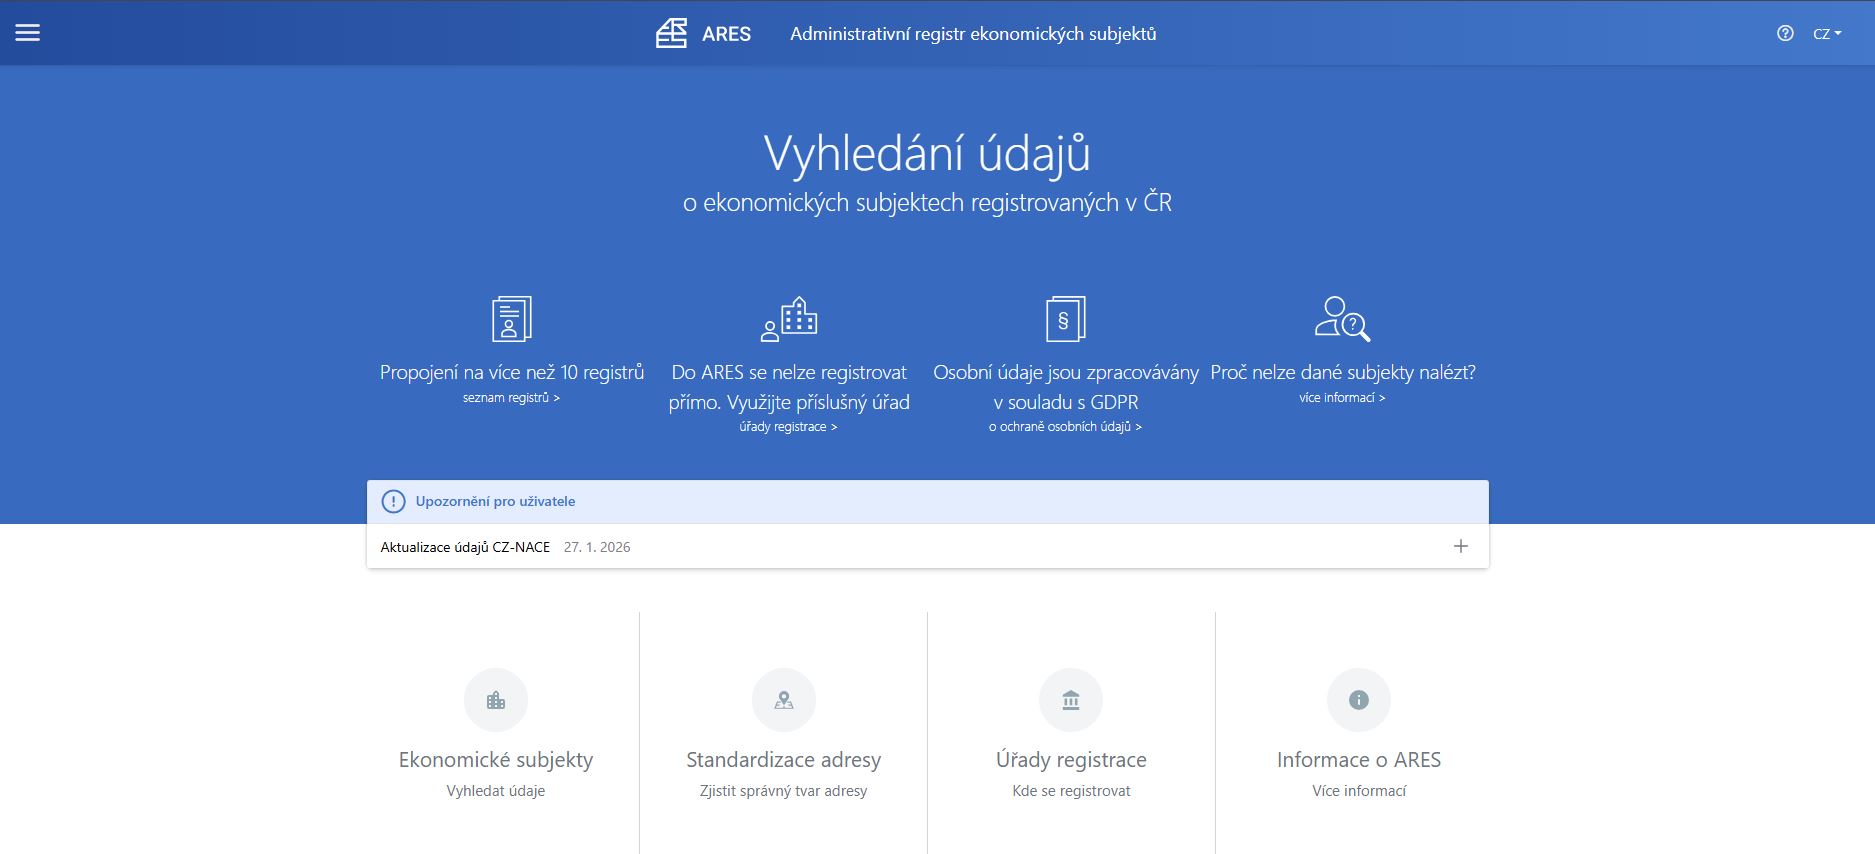Click the paragraph sign document icon
The image size is (1875, 854).
point(1065,319)
